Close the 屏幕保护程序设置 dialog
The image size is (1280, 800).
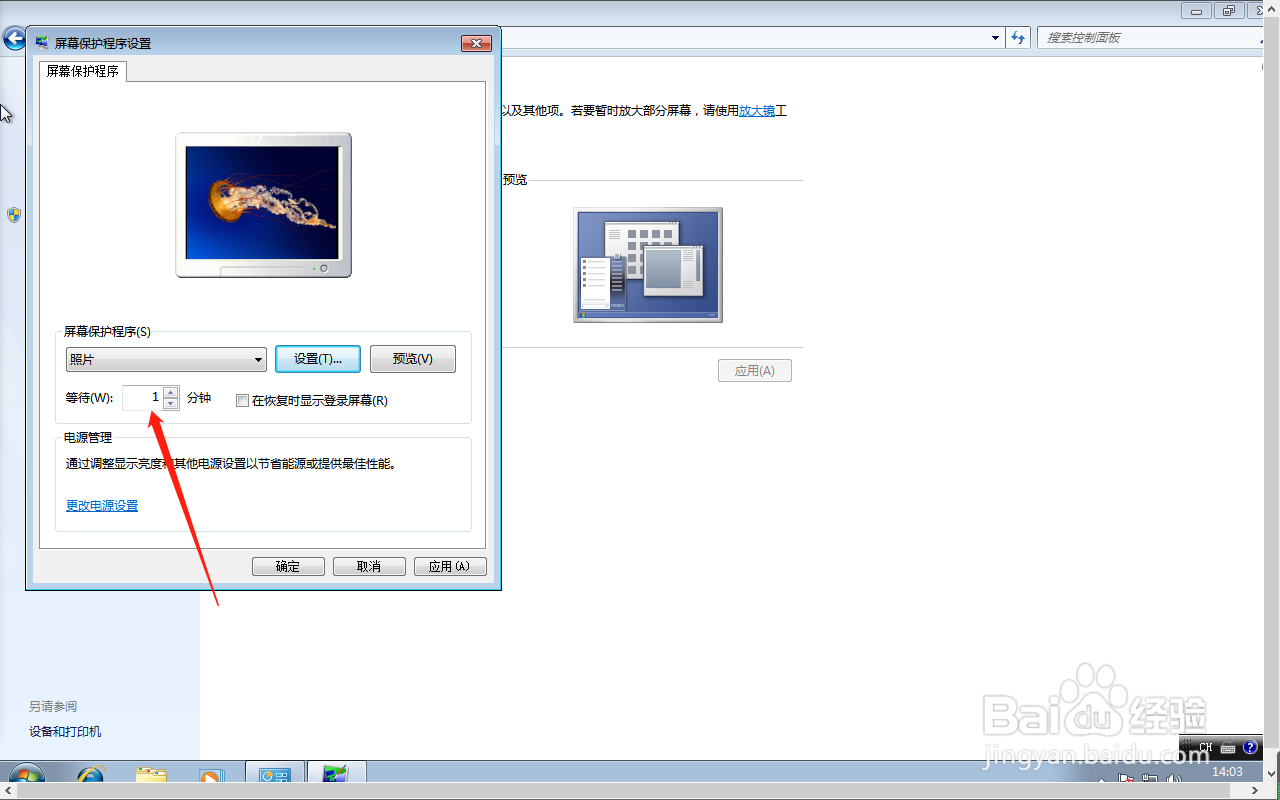pos(476,43)
